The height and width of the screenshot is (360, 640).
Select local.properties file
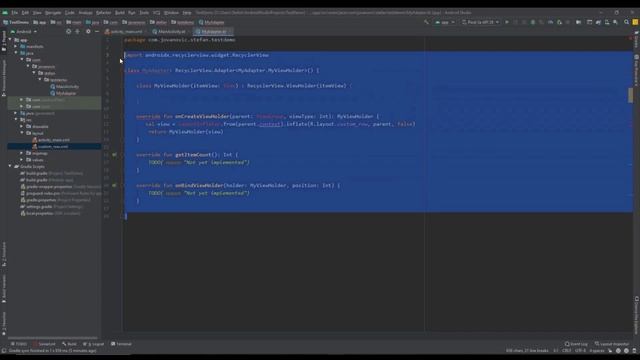coord(36,213)
